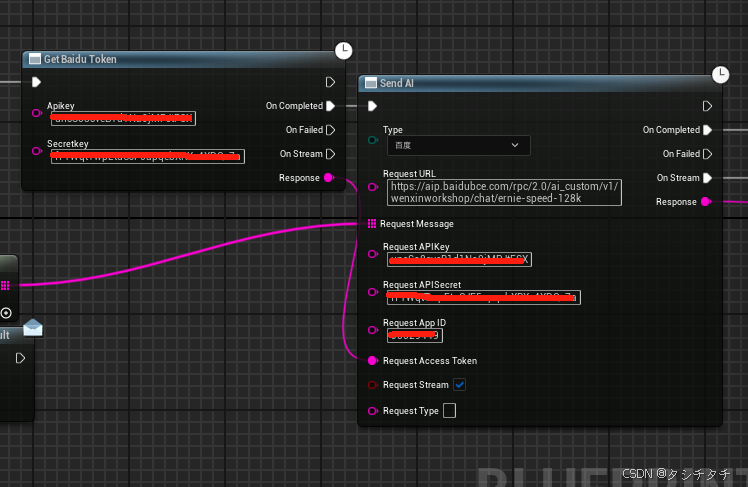748x487 pixels.
Task: Click the Request APISecret text field
Action: coord(484,298)
